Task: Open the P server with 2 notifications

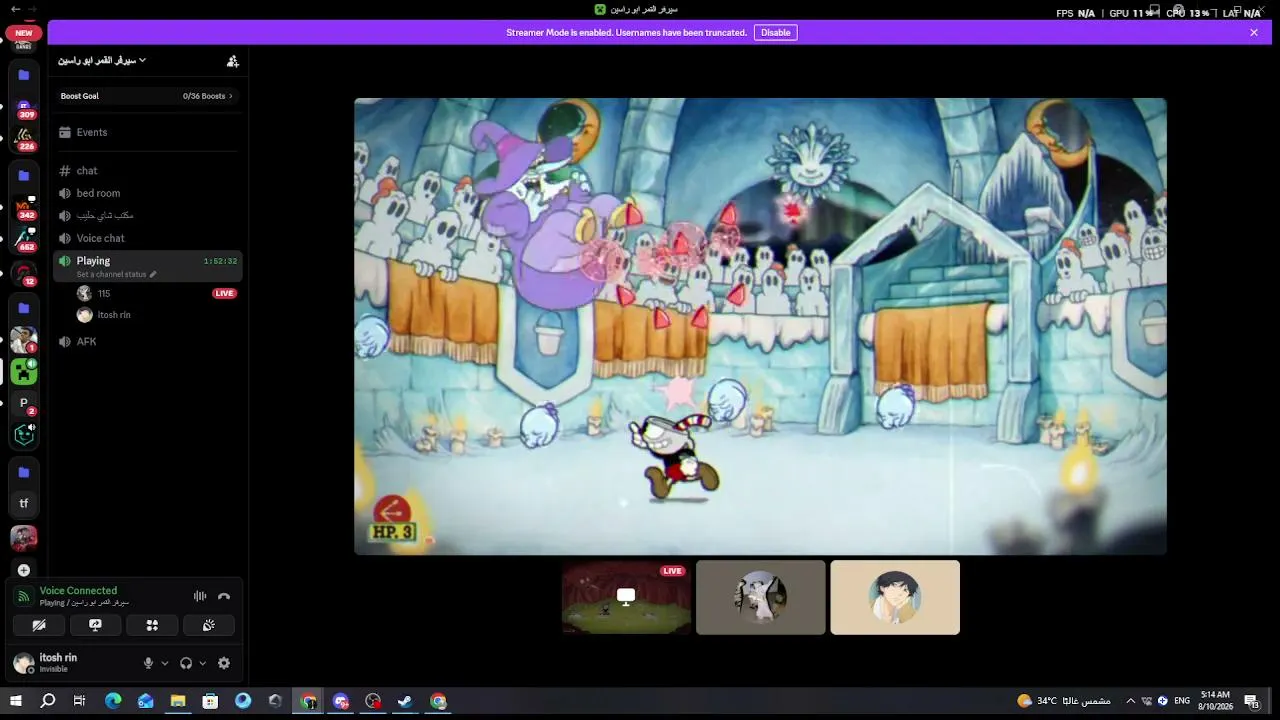Action: (24, 403)
